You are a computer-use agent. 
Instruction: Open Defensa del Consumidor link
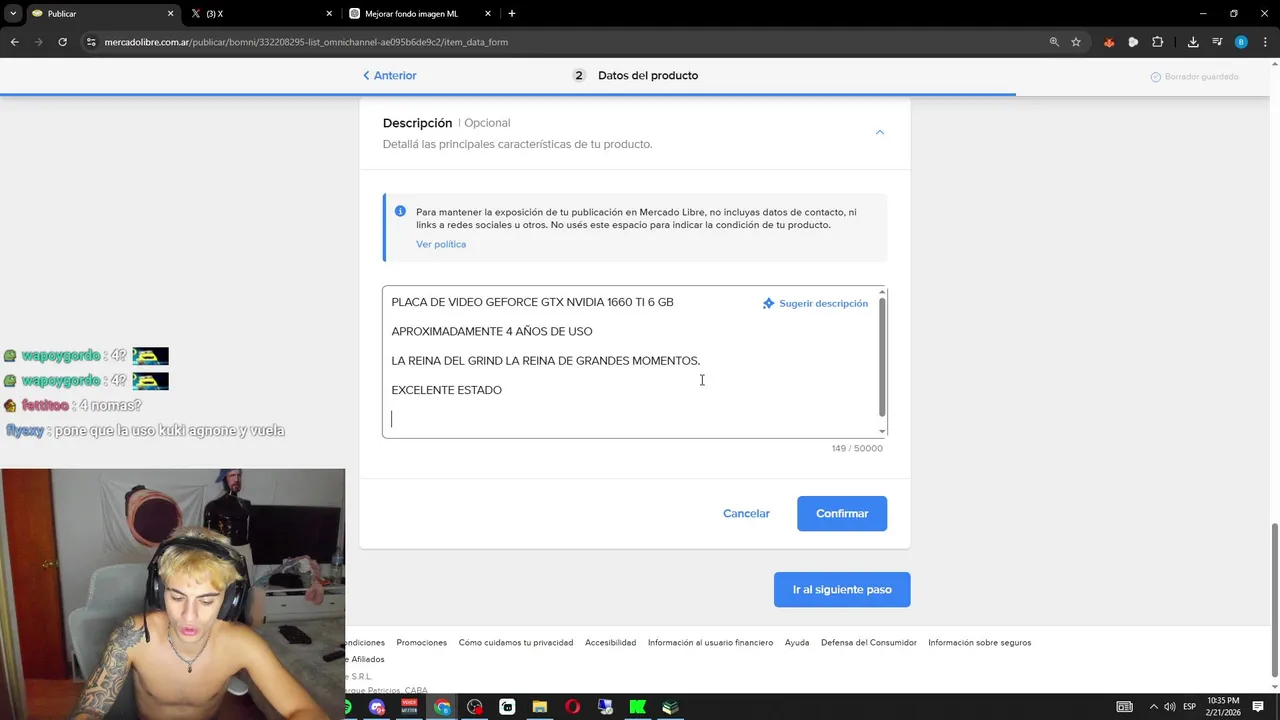point(869,642)
